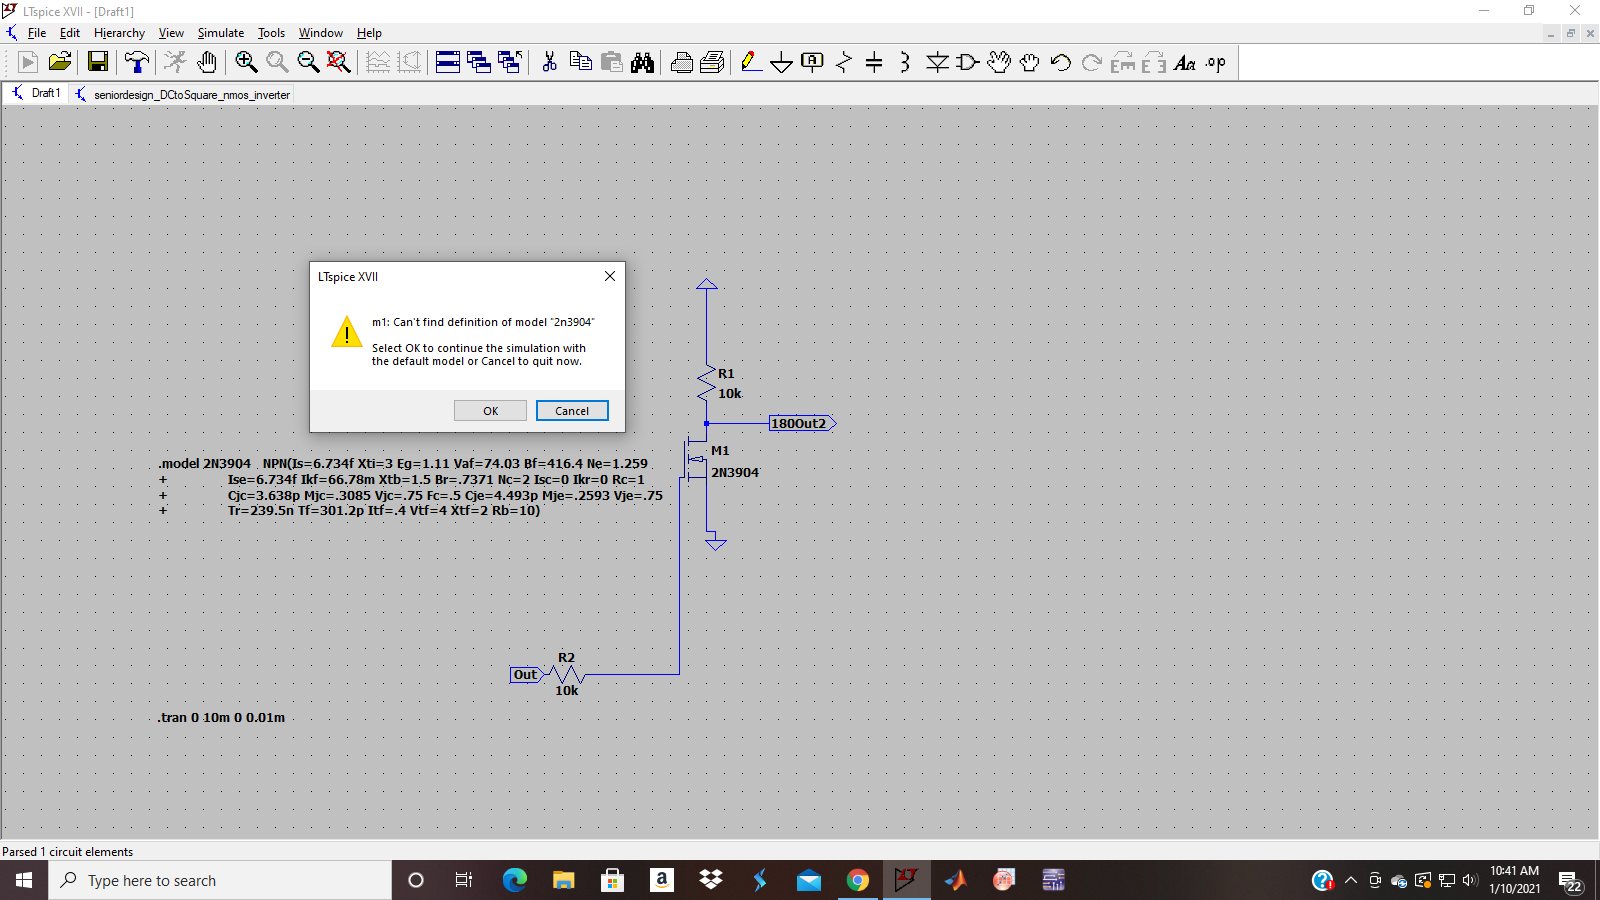1600x900 pixels.
Task: Select the R1 resistor label
Action: pos(726,374)
